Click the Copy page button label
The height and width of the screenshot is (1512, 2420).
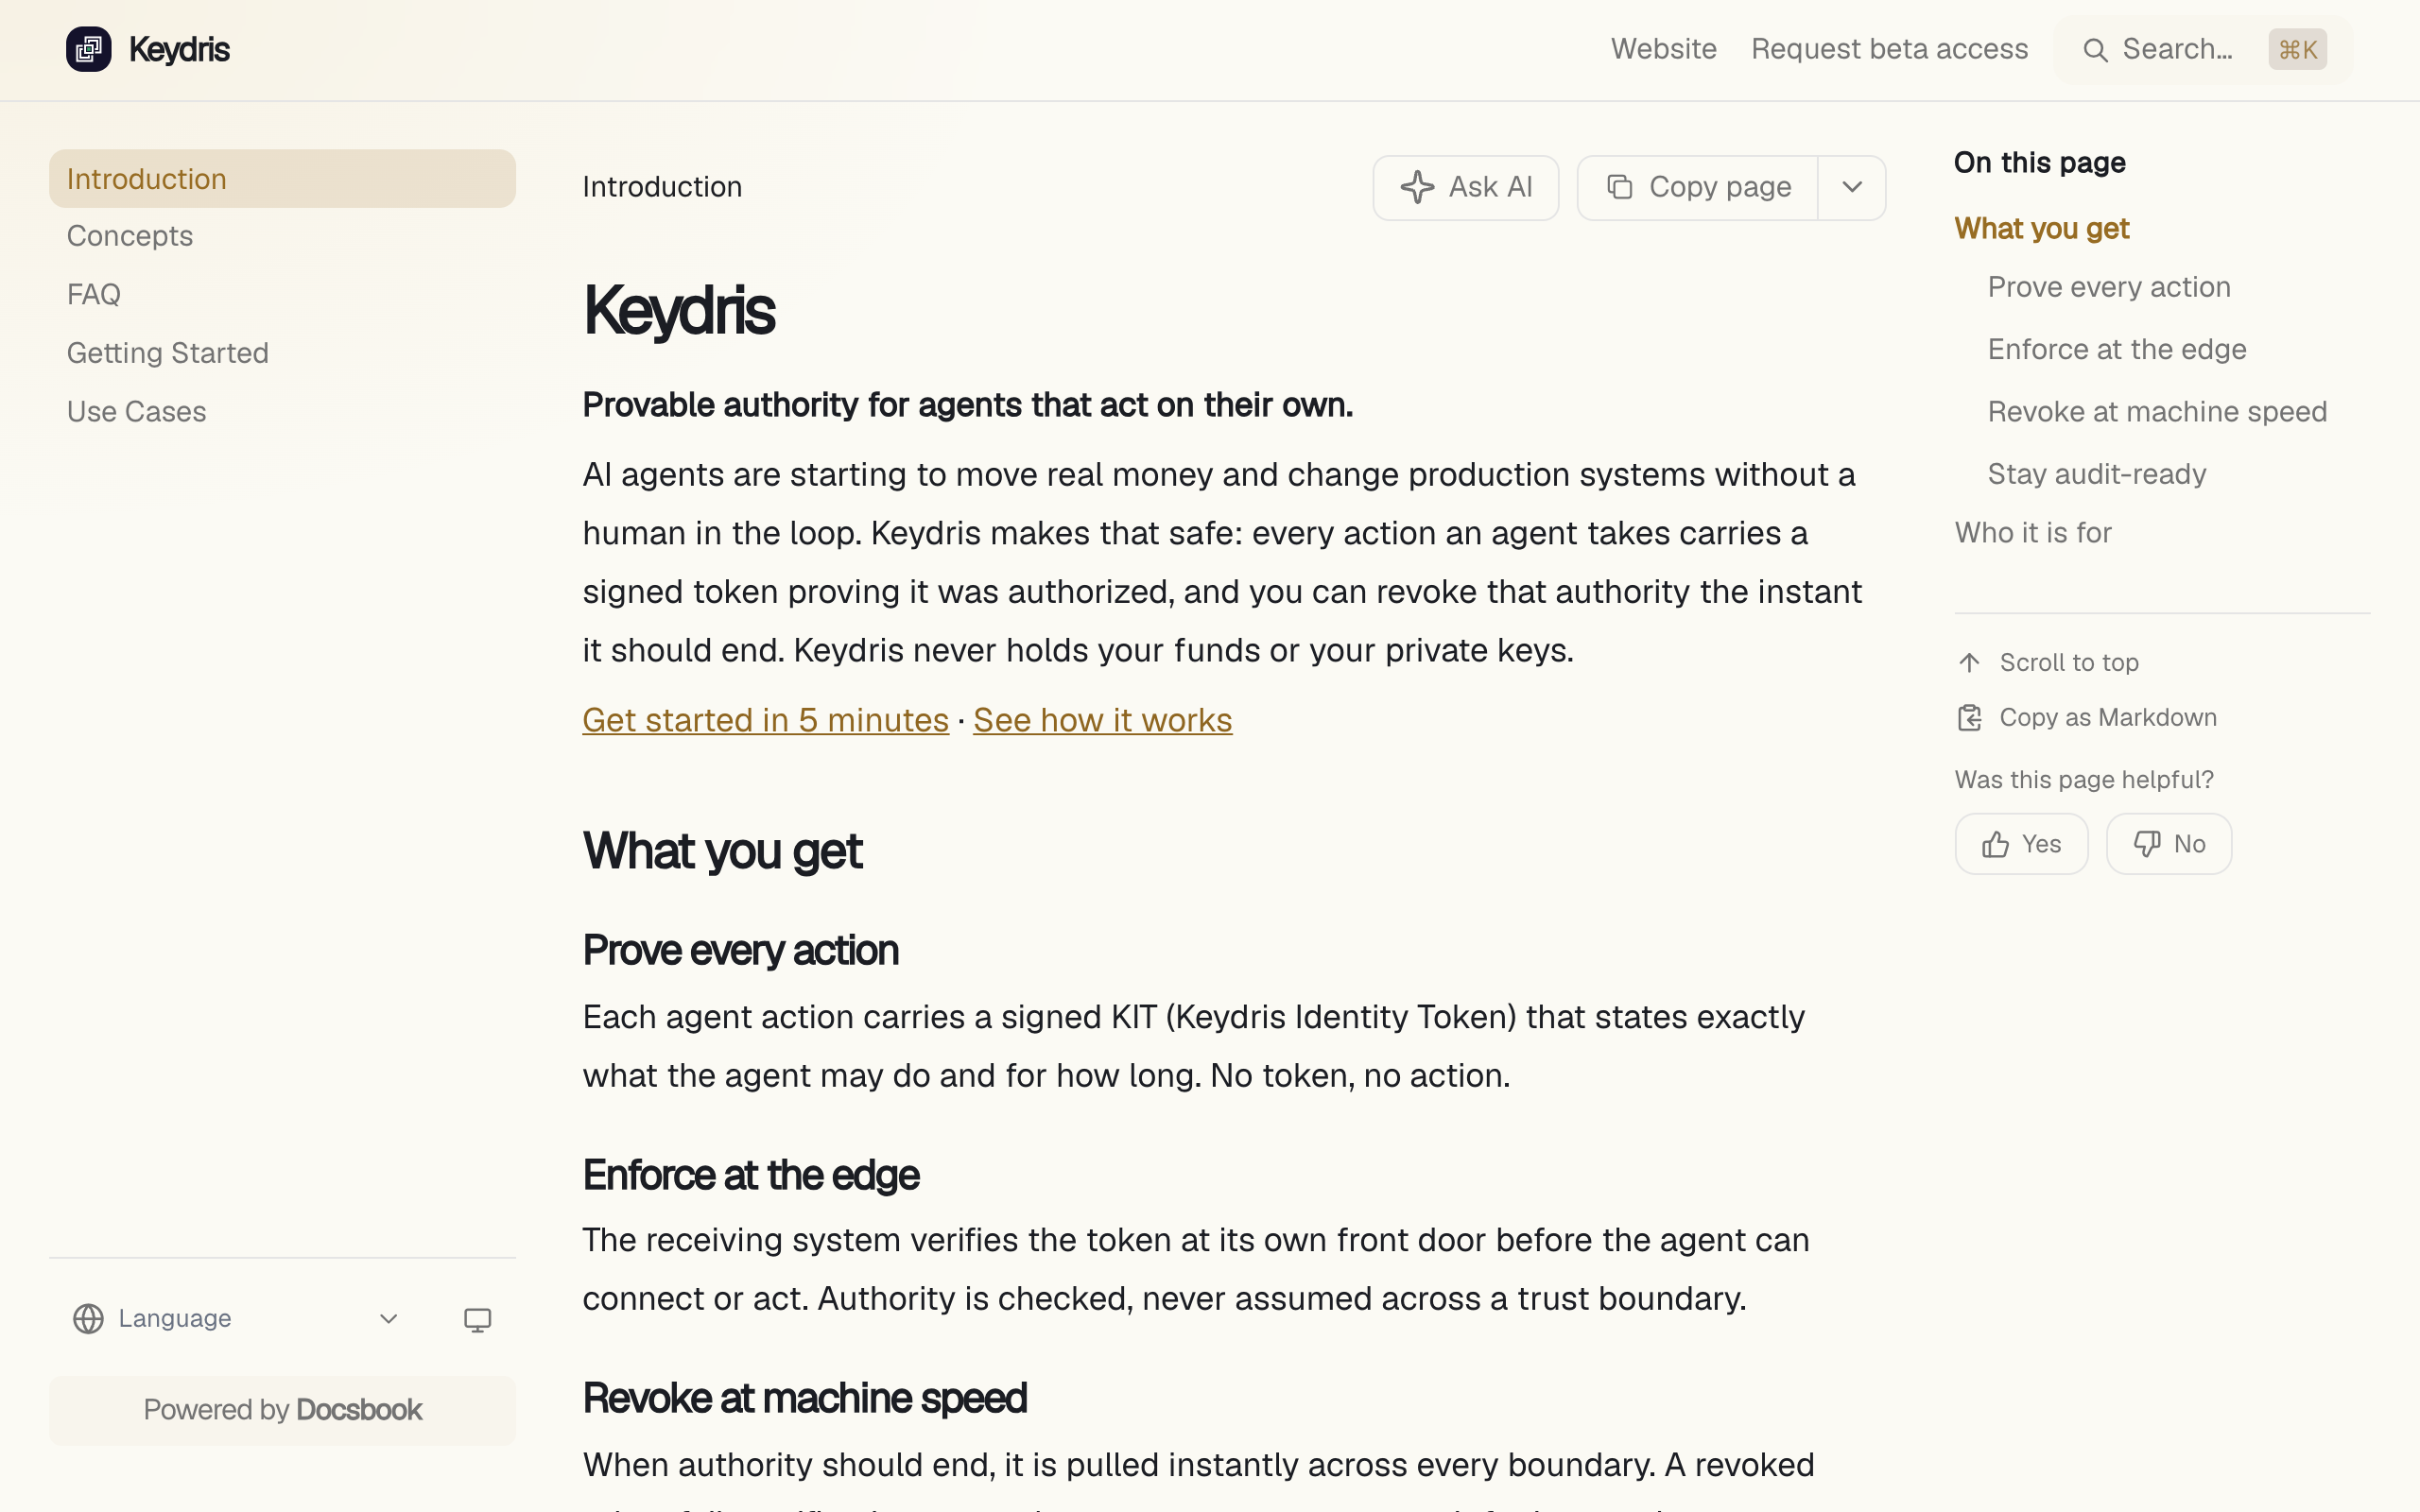point(1720,187)
